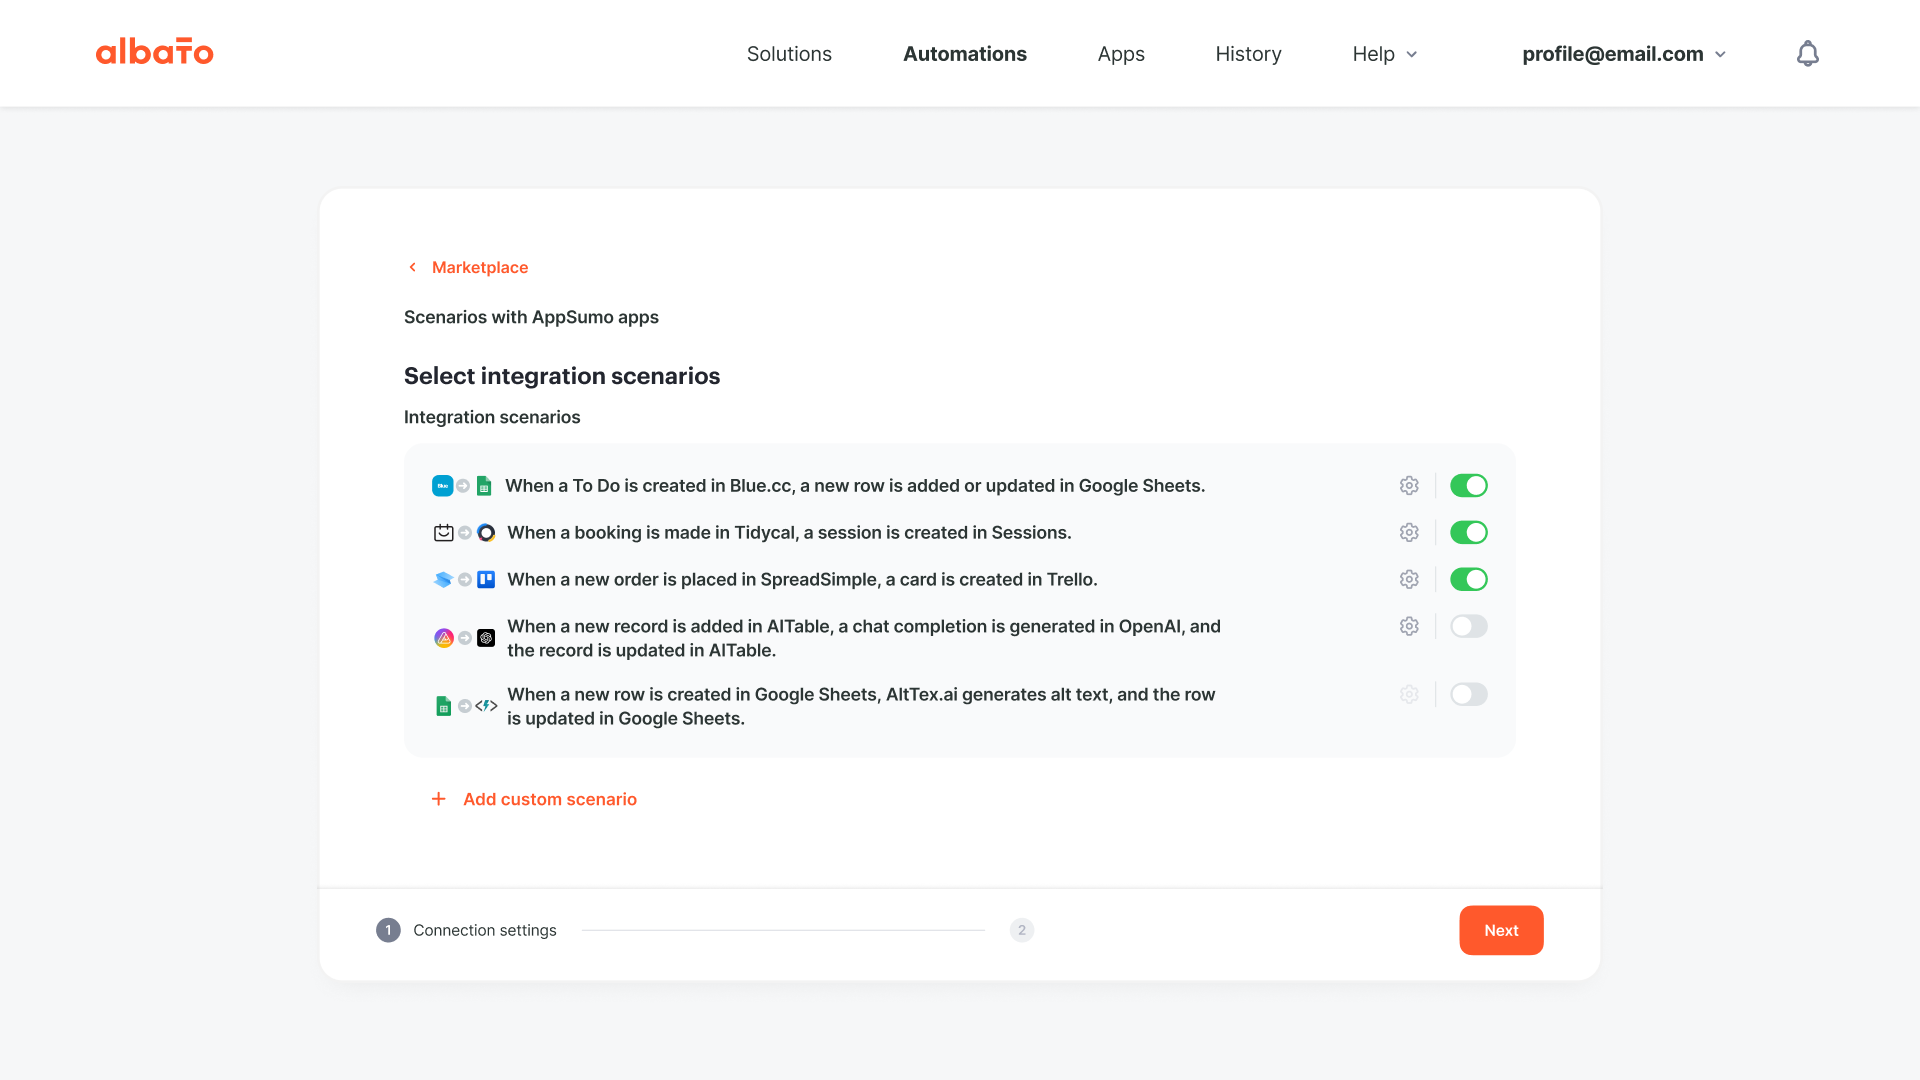
Task: Enable the AITable OpenAI scenario toggle
Action: pos(1468,627)
